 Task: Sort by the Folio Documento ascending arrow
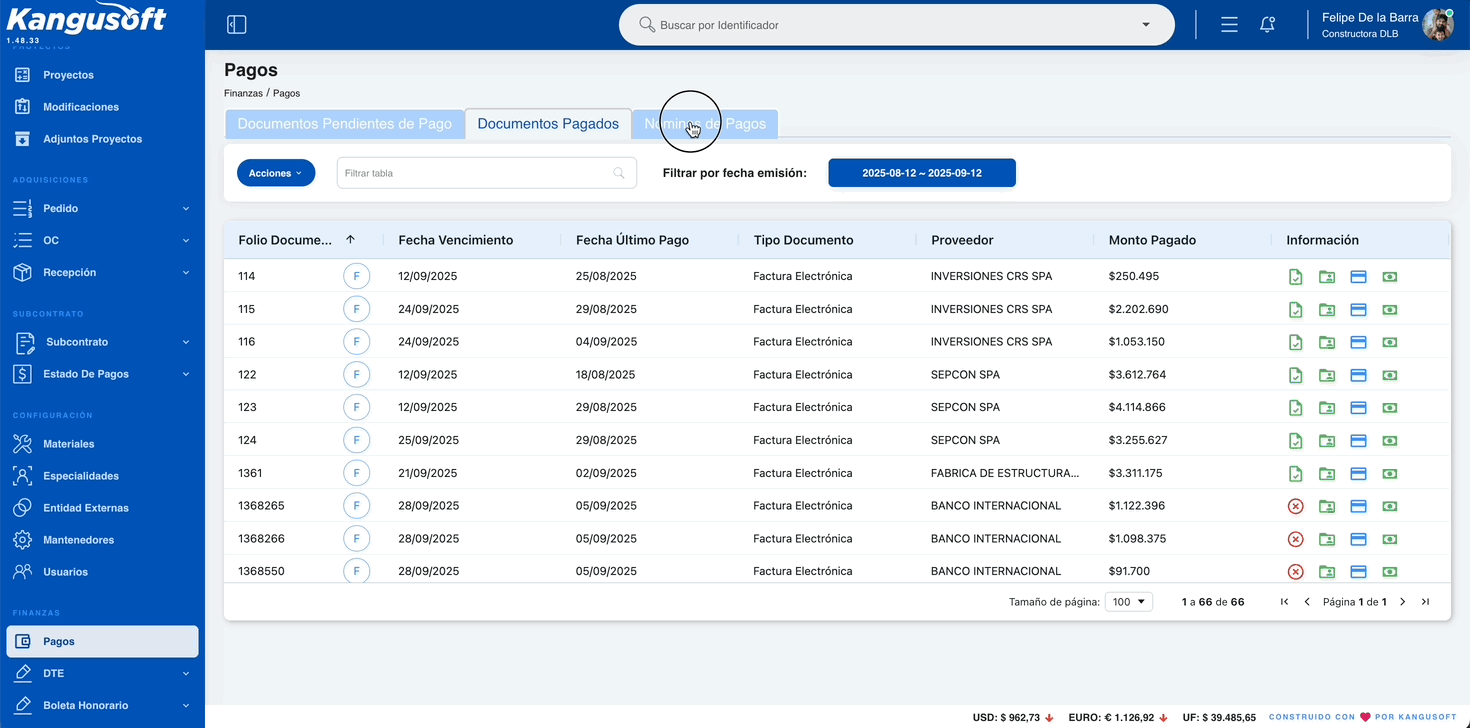tap(350, 240)
